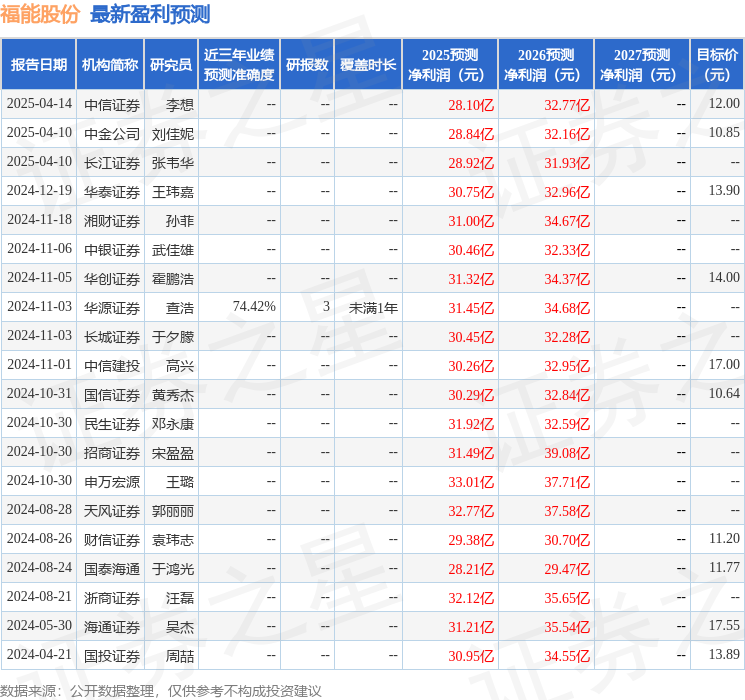Screen dimensions: 745x700
Task: Select the 近三年业绩预测准确度 column header
Action: (x=239, y=65)
